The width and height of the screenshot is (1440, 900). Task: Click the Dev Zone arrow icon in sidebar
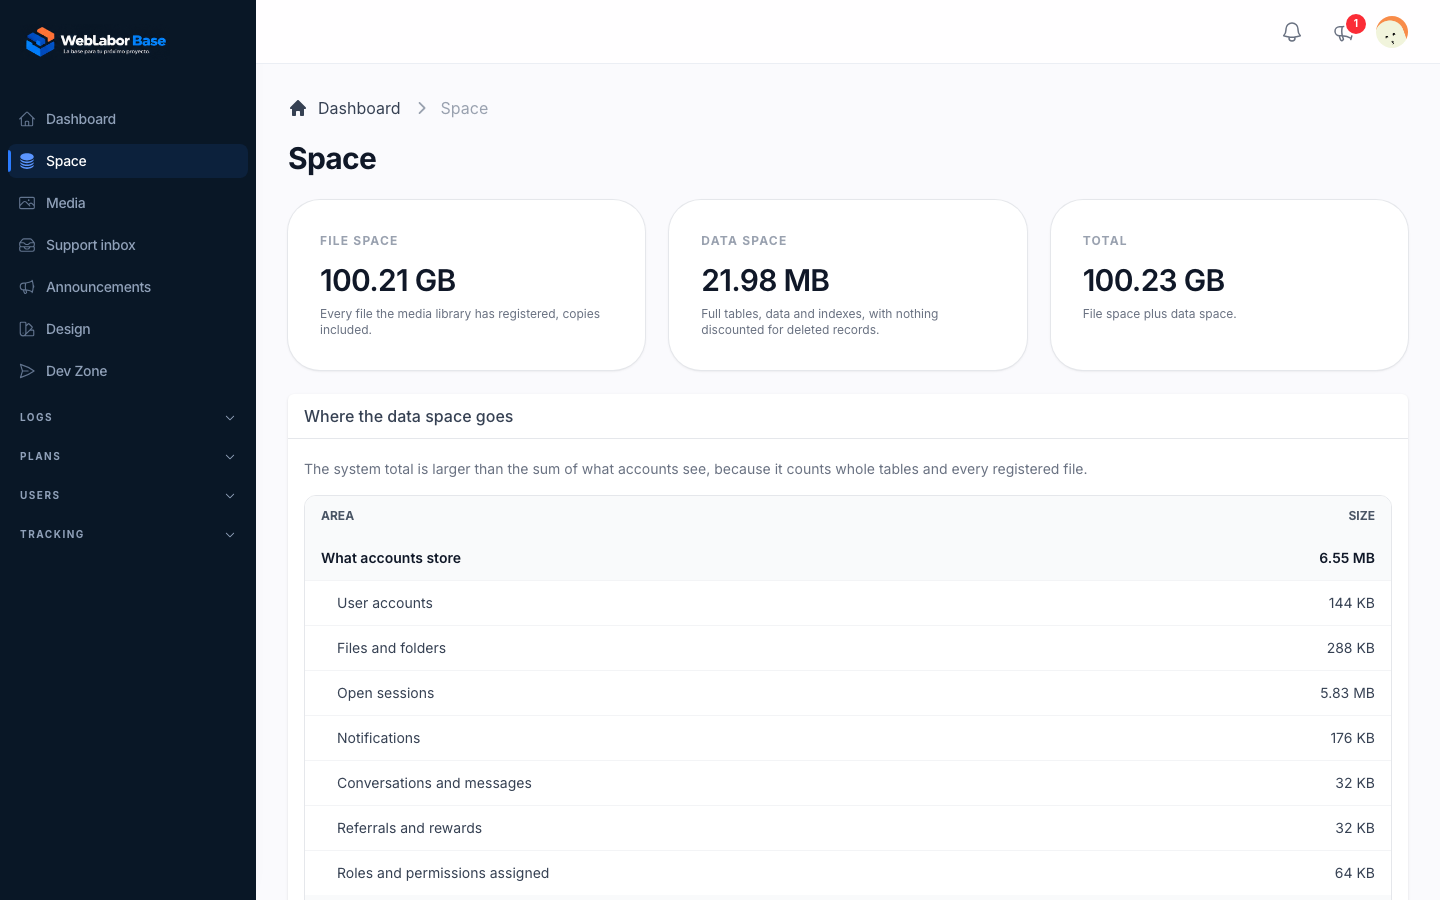[x=27, y=371]
